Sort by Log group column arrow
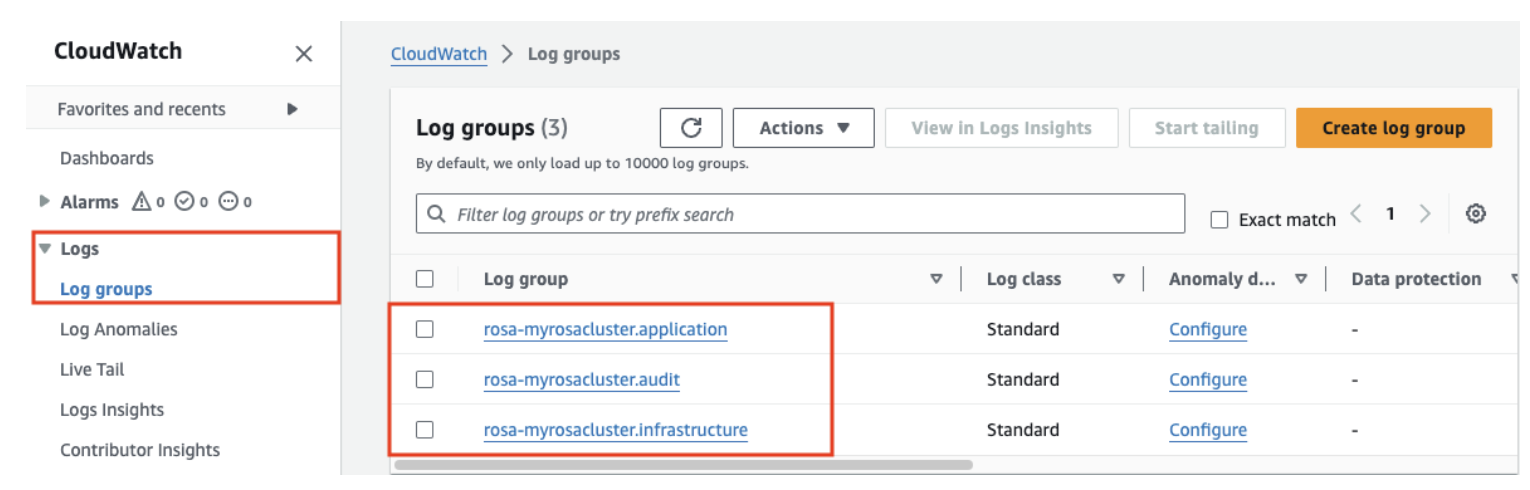Screen dimensions: 1530x490 (x=936, y=280)
